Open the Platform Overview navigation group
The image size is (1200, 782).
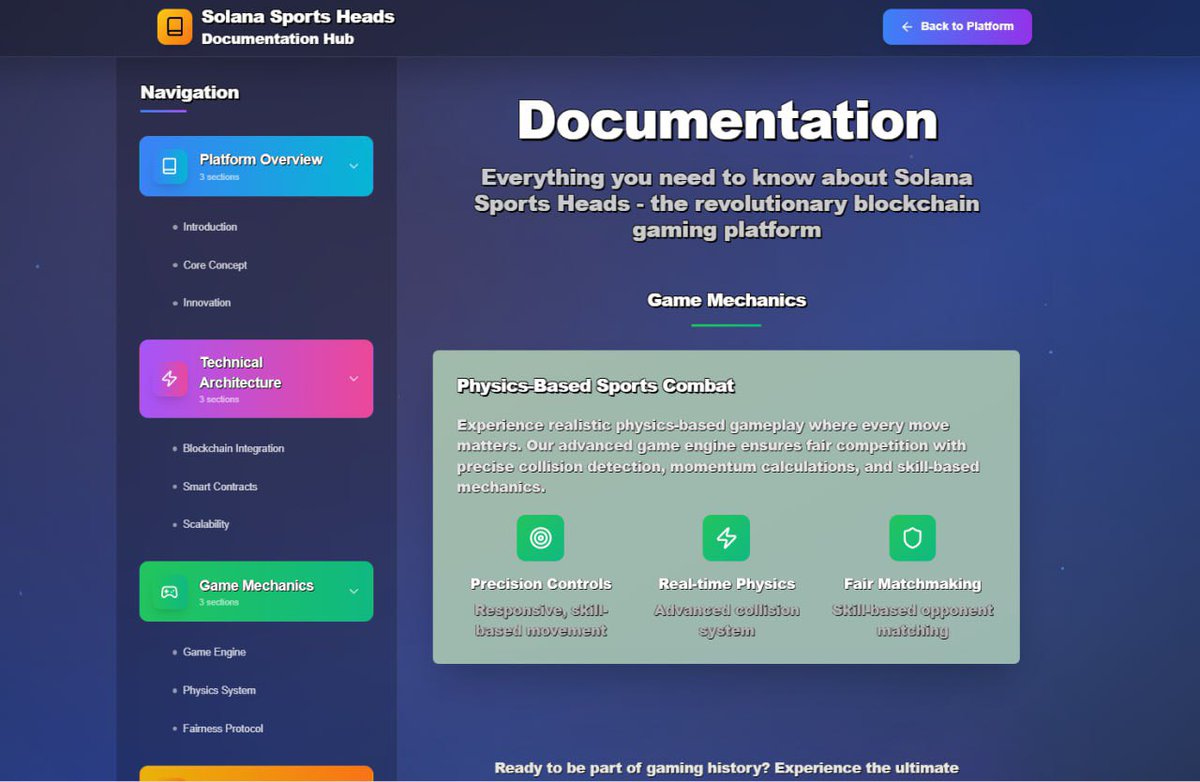pyautogui.click(x=256, y=166)
